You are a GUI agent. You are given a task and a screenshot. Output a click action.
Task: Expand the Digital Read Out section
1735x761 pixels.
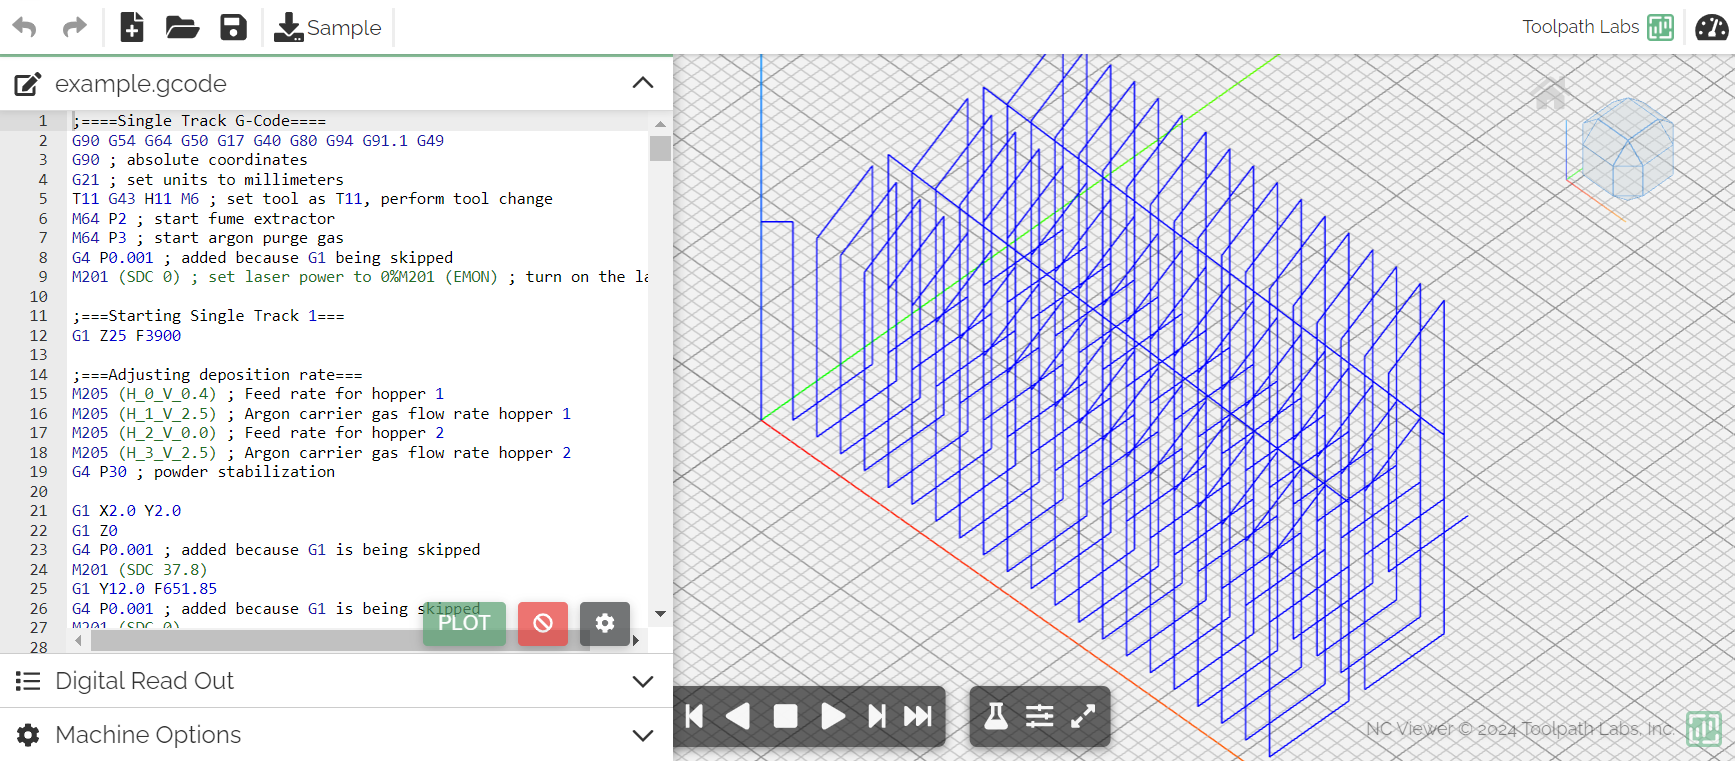(643, 681)
